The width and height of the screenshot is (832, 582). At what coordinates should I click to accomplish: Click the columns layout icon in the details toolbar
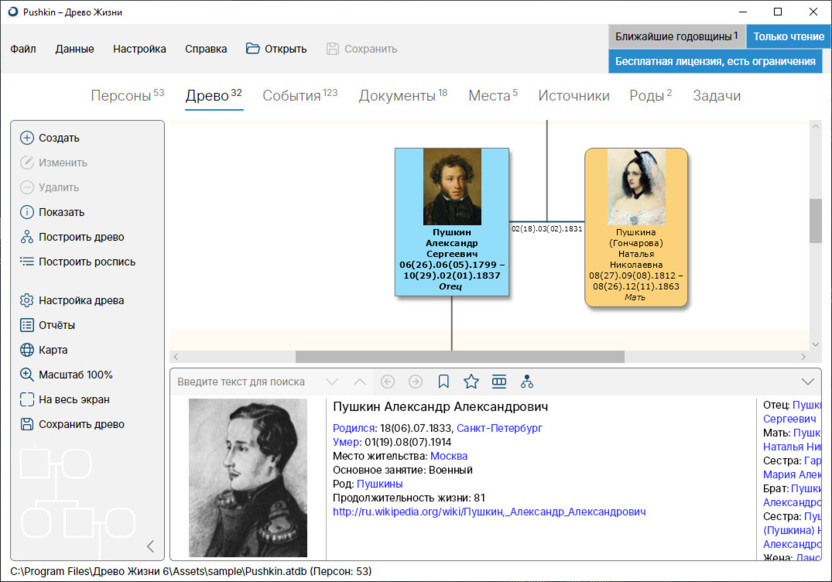coord(499,381)
